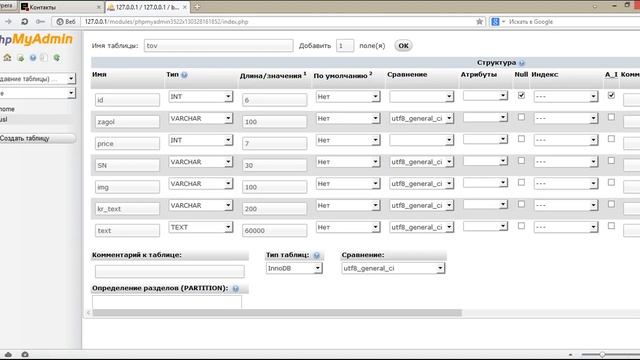Toggle Null checkbox for price row
The width and height of the screenshot is (640, 360).
521,139
